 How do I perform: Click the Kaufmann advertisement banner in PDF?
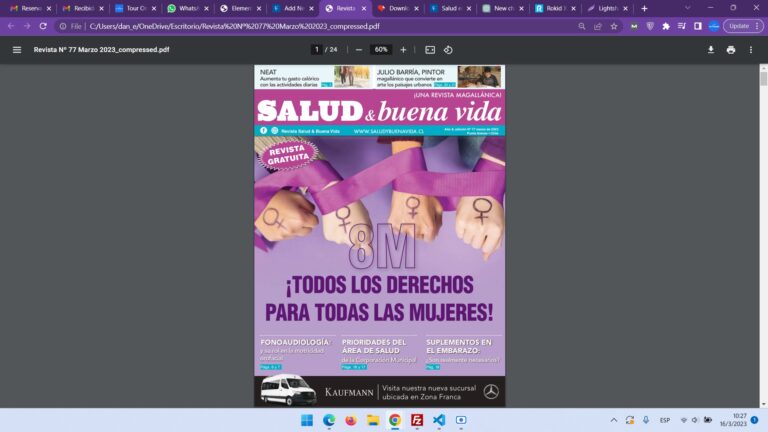tap(379, 391)
